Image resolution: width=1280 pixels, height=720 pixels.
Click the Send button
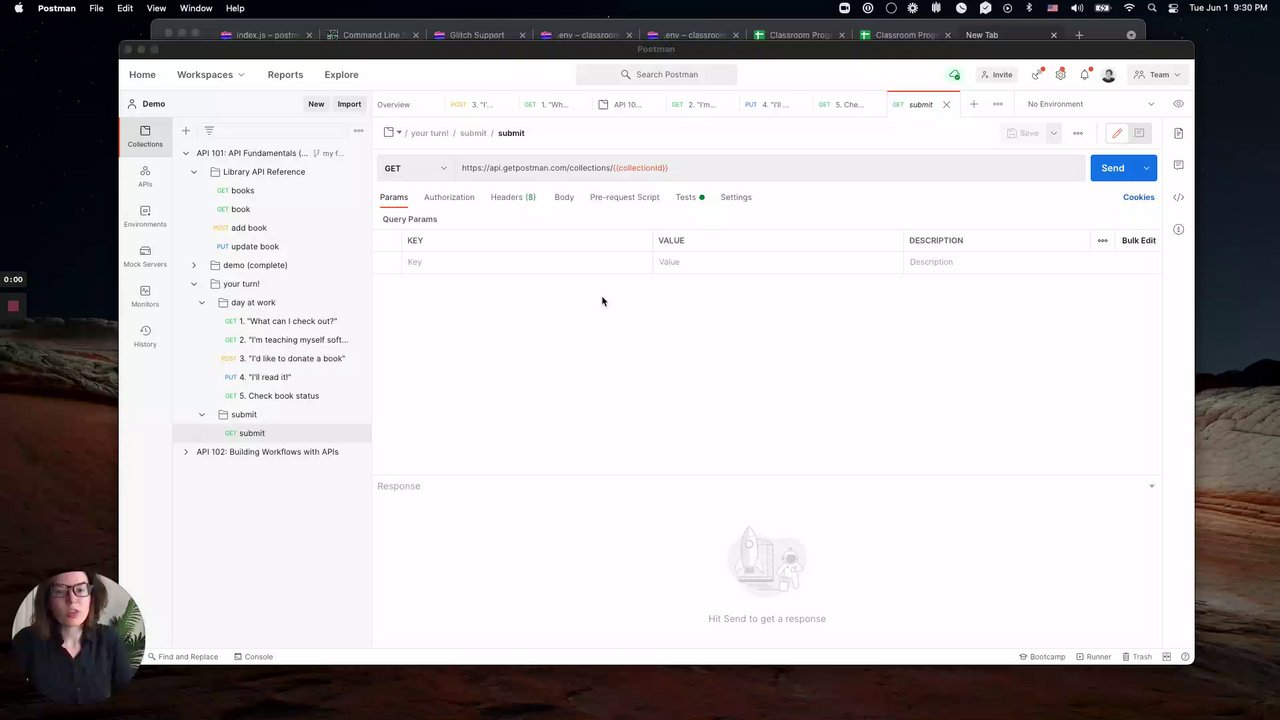1113,168
